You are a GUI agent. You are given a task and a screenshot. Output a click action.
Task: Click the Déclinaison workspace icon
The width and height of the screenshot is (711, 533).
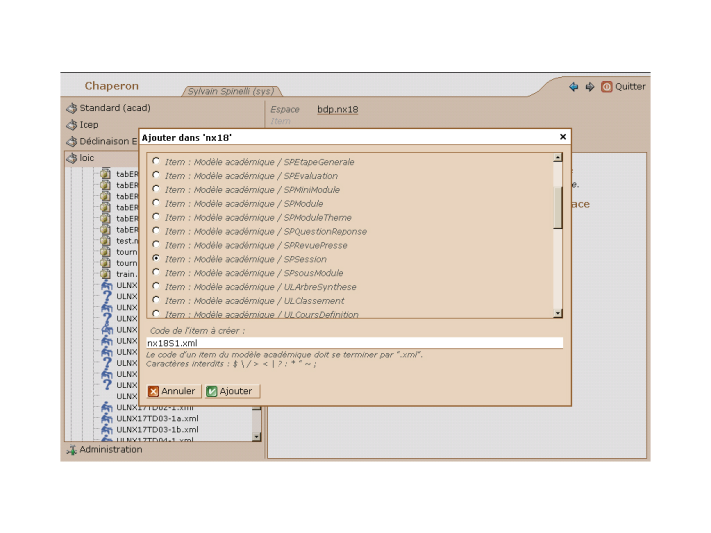tap(72, 142)
